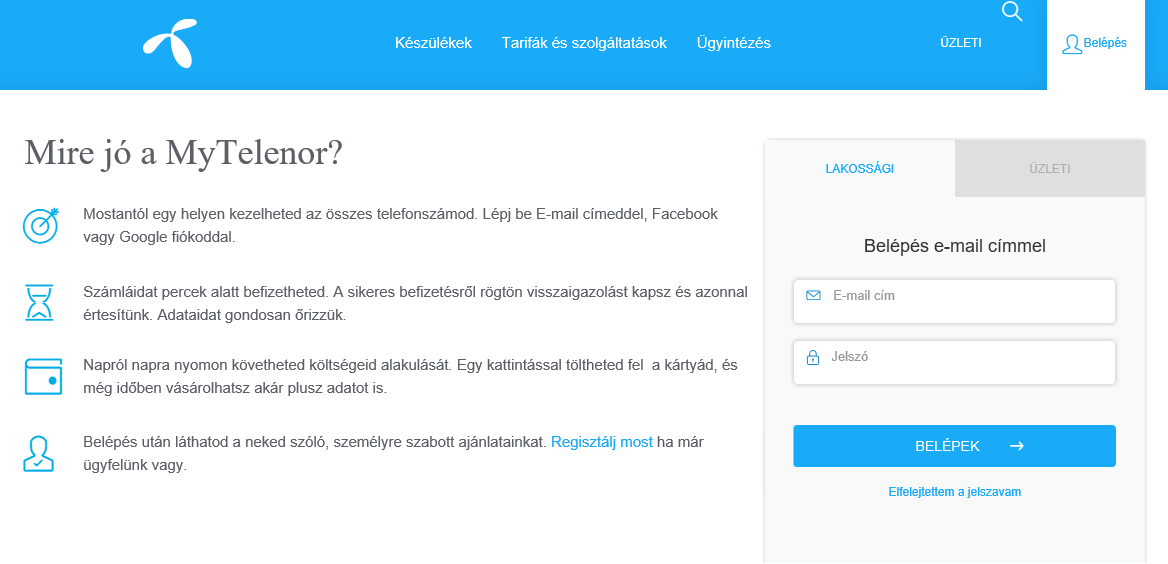1168x564 pixels.
Task: Click the person checkmark icon beside Belépés után
Action: pos(39,454)
